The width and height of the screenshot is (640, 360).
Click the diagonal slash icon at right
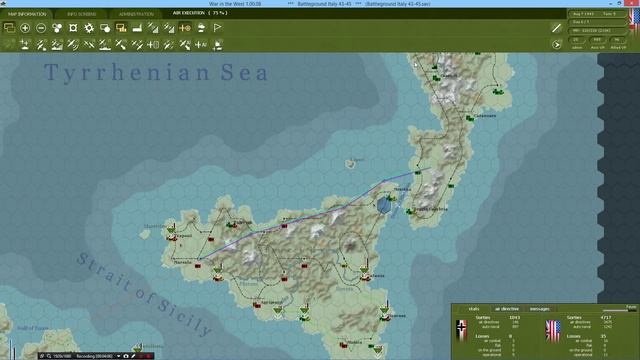pos(556,28)
